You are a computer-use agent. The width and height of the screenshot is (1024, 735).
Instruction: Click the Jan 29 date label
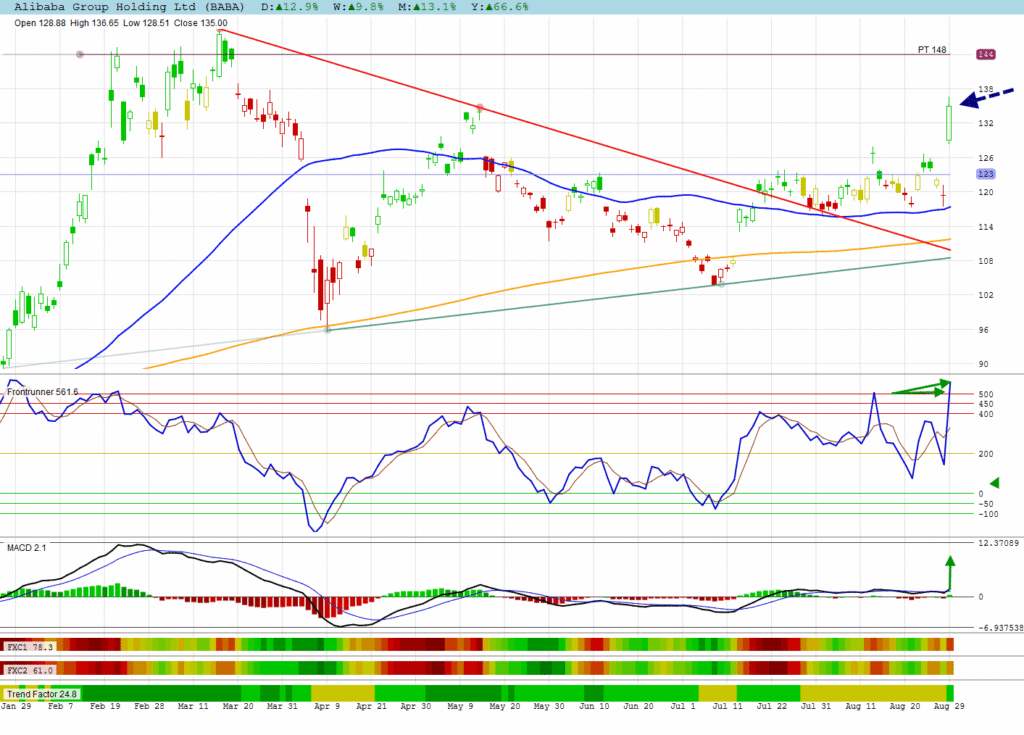pos(16,706)
